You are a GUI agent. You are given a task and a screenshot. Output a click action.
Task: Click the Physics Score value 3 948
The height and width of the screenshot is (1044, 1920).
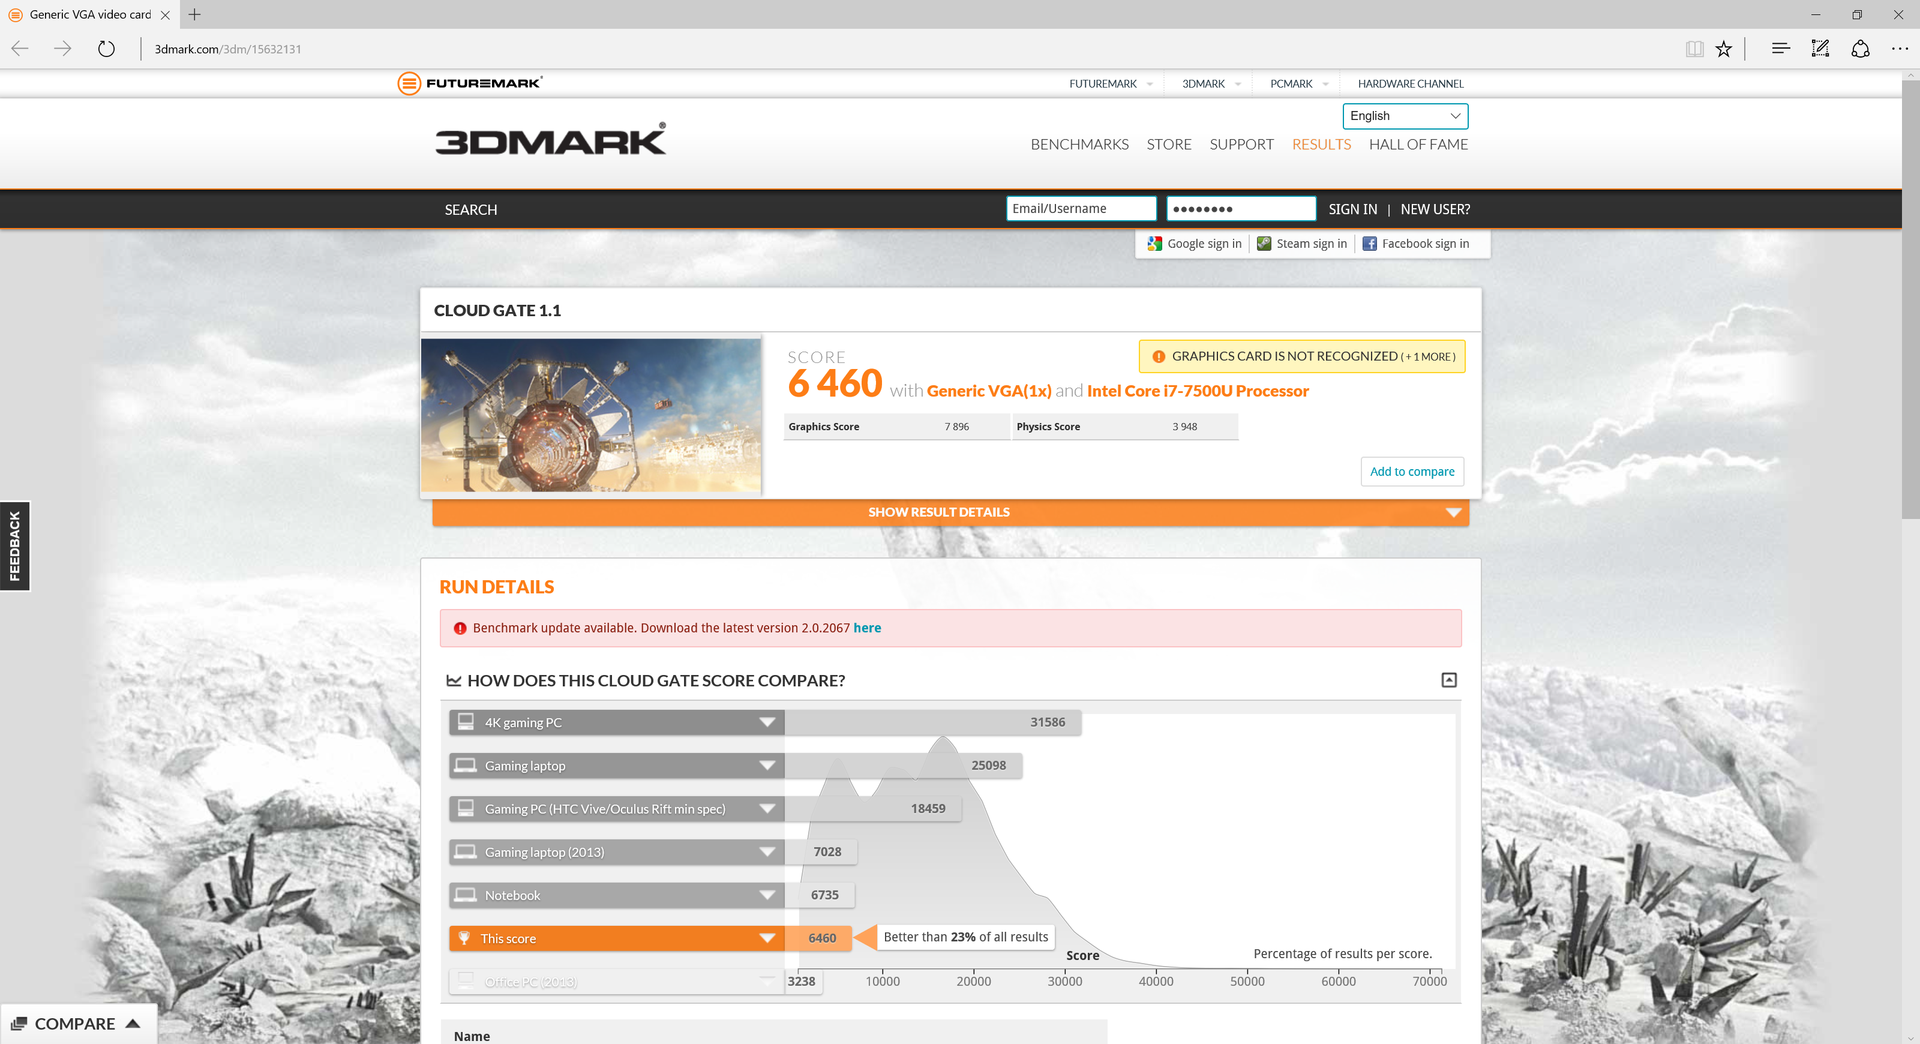[x=1185, y=427]
